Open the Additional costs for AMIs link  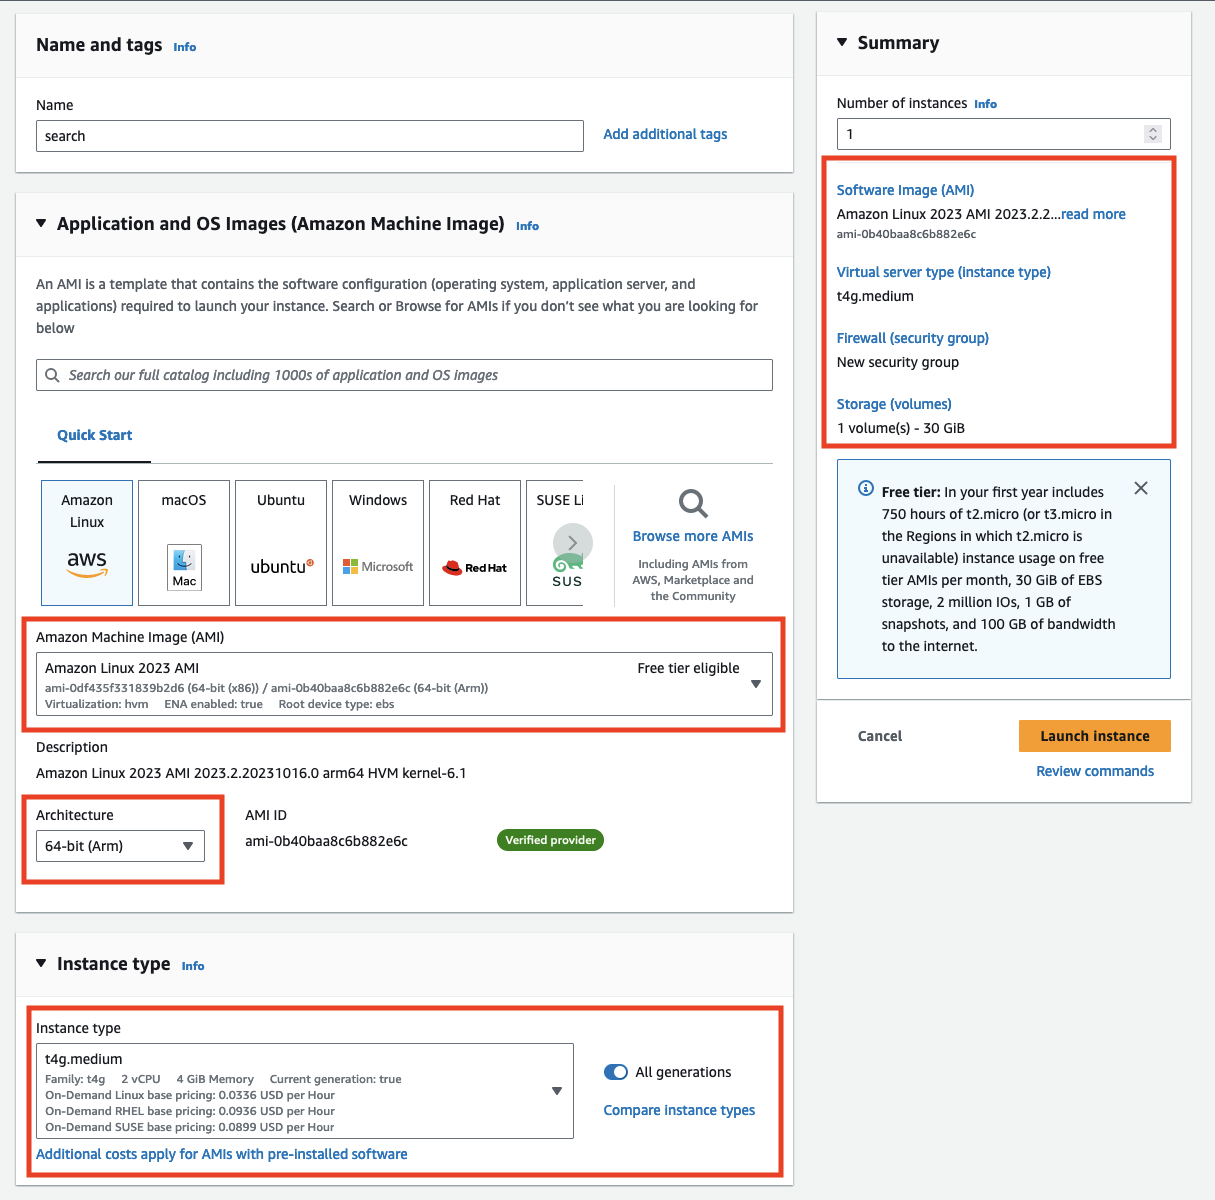coord(222,1154)
